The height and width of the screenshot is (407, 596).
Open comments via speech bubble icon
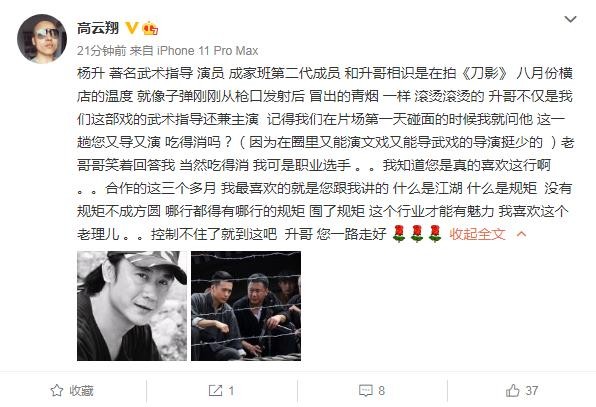pos(366,391)
